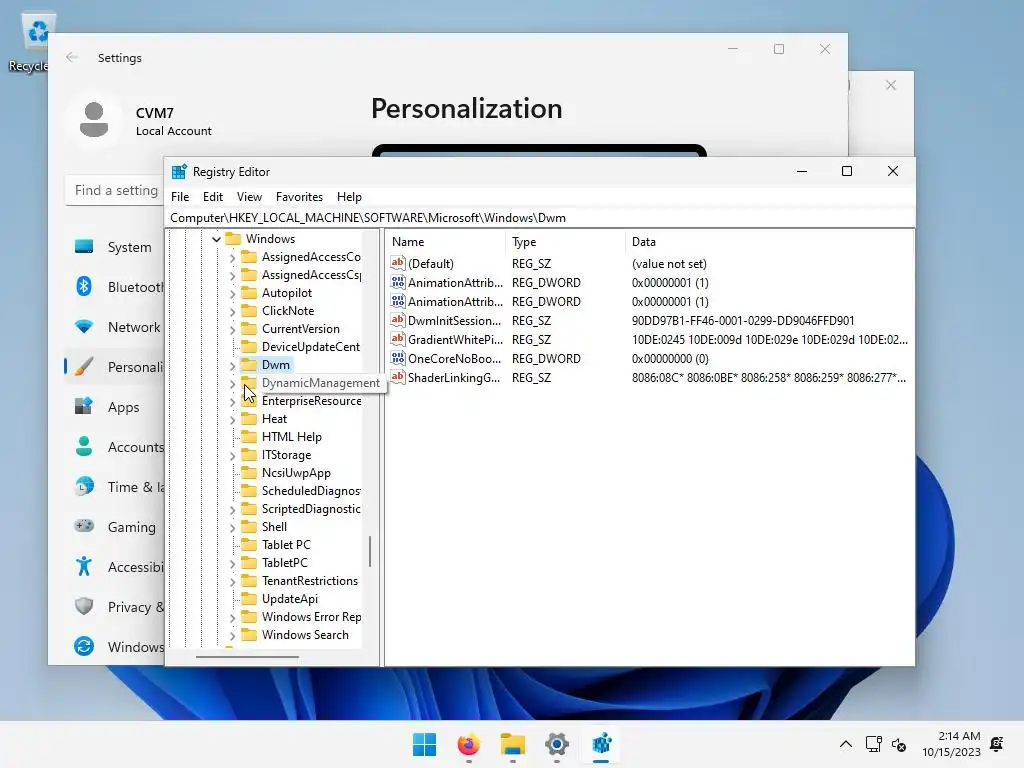The width and height of the screenshot is (1024, 768).
Task: Click the CVM7 Local Account profile
Action: (139, 121)
